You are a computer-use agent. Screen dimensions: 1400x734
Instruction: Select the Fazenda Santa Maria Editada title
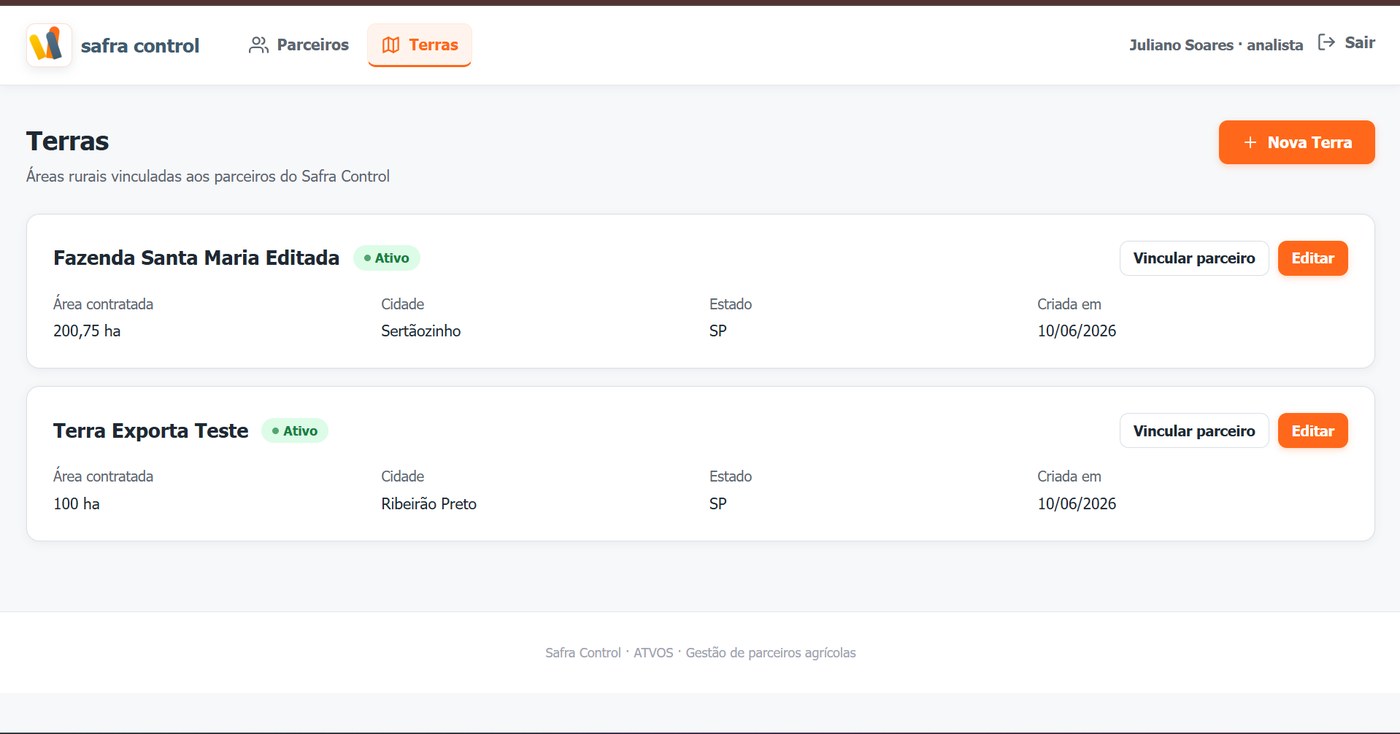coord(196,258)
